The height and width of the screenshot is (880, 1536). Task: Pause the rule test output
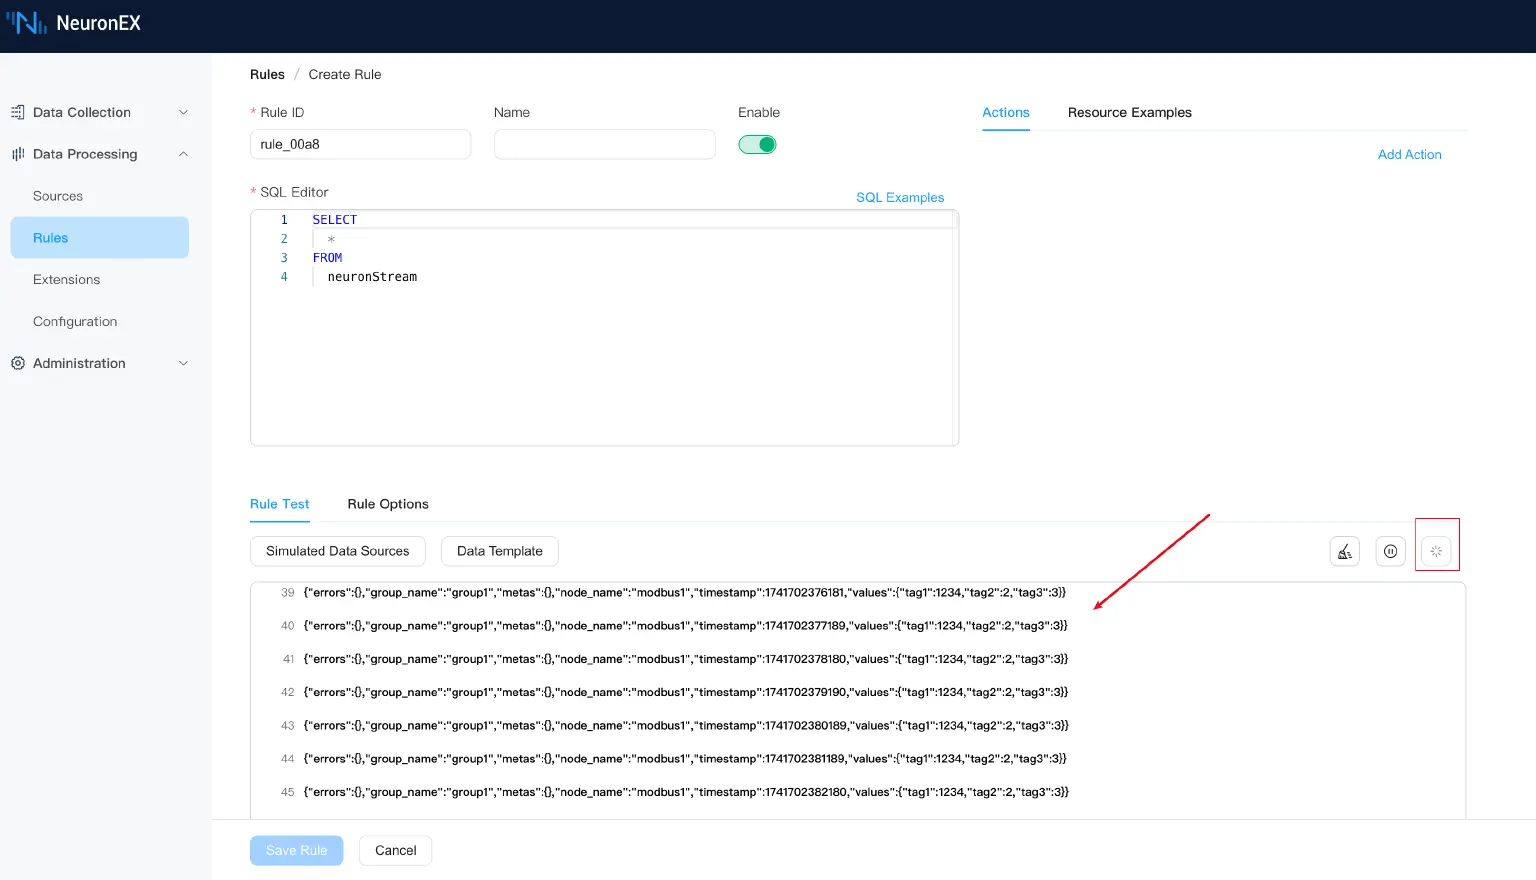1390,551
